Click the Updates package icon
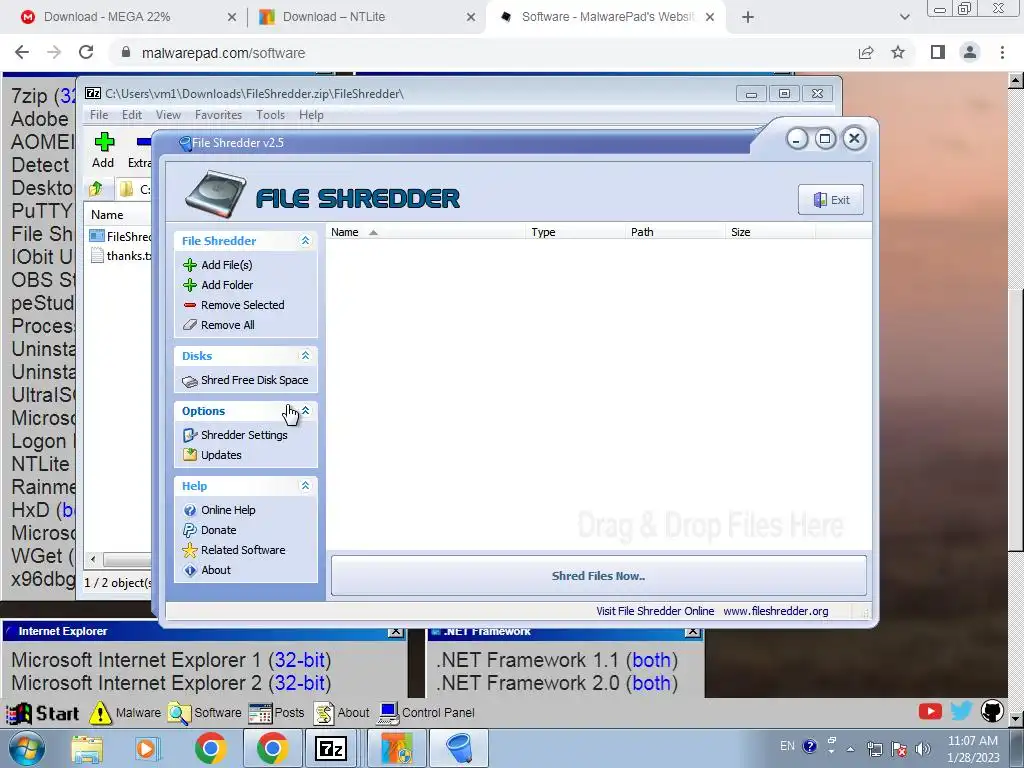The width and height of the screenshot is (1024, 768). click(190, 455)
